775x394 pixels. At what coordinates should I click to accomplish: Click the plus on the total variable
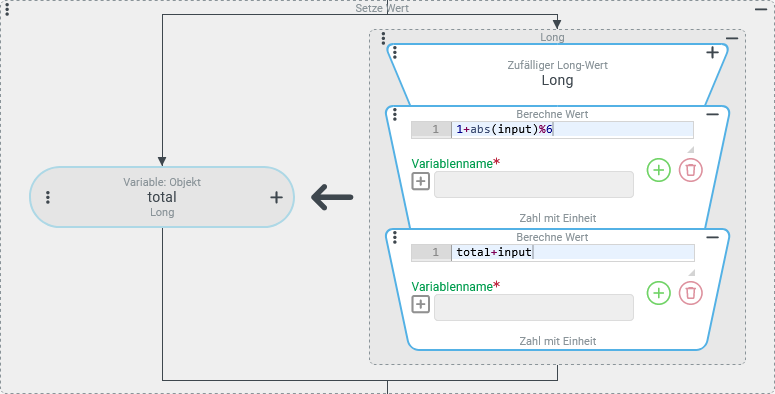276,197
